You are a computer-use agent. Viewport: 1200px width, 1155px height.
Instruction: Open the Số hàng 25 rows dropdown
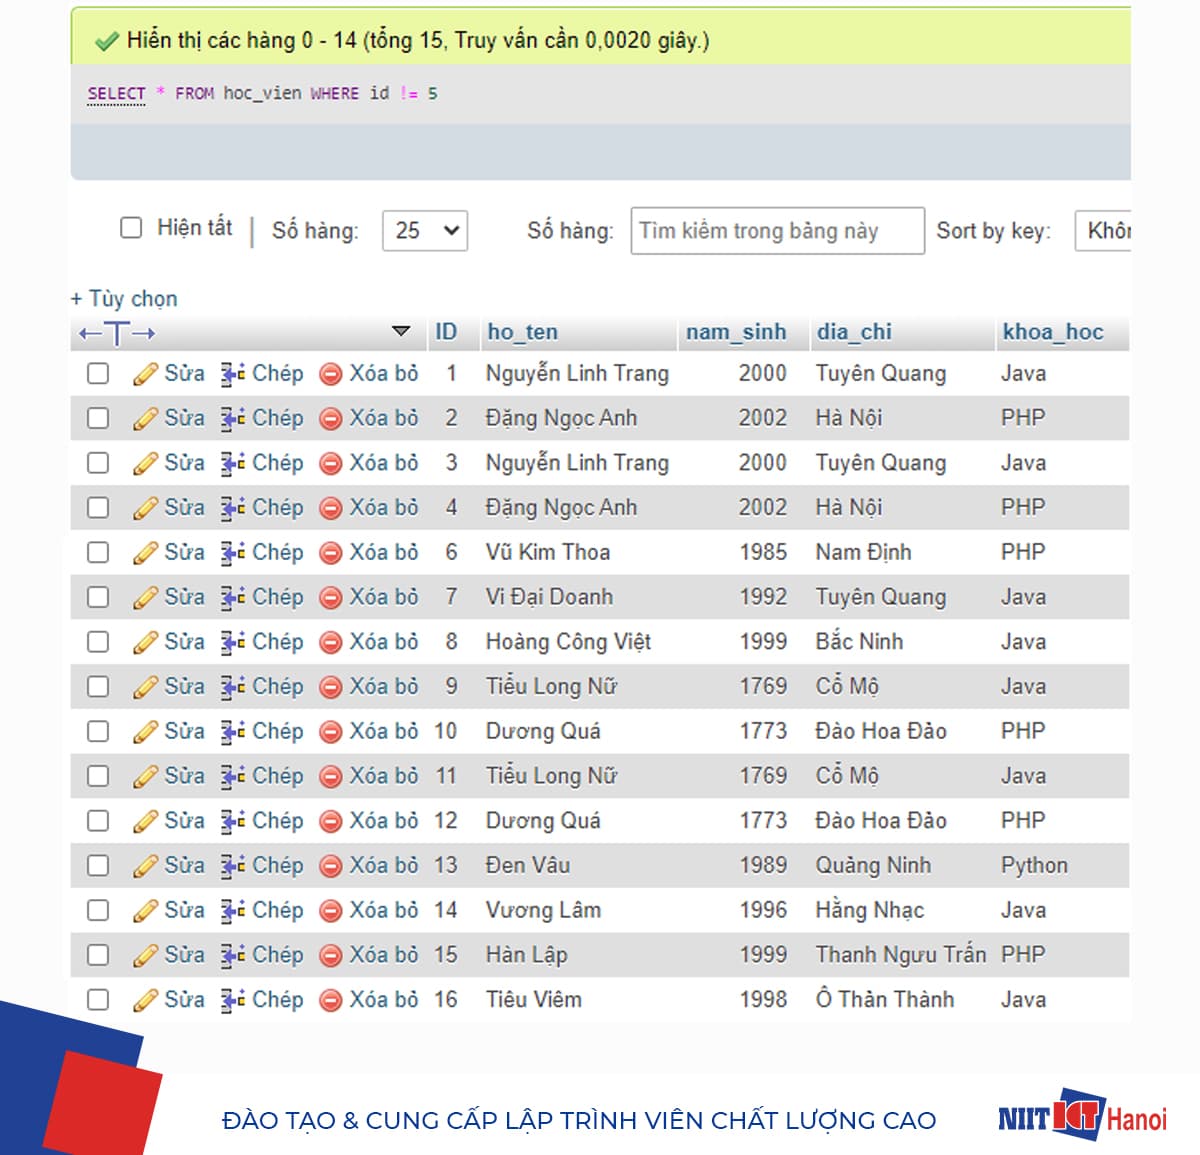point(424,231)
